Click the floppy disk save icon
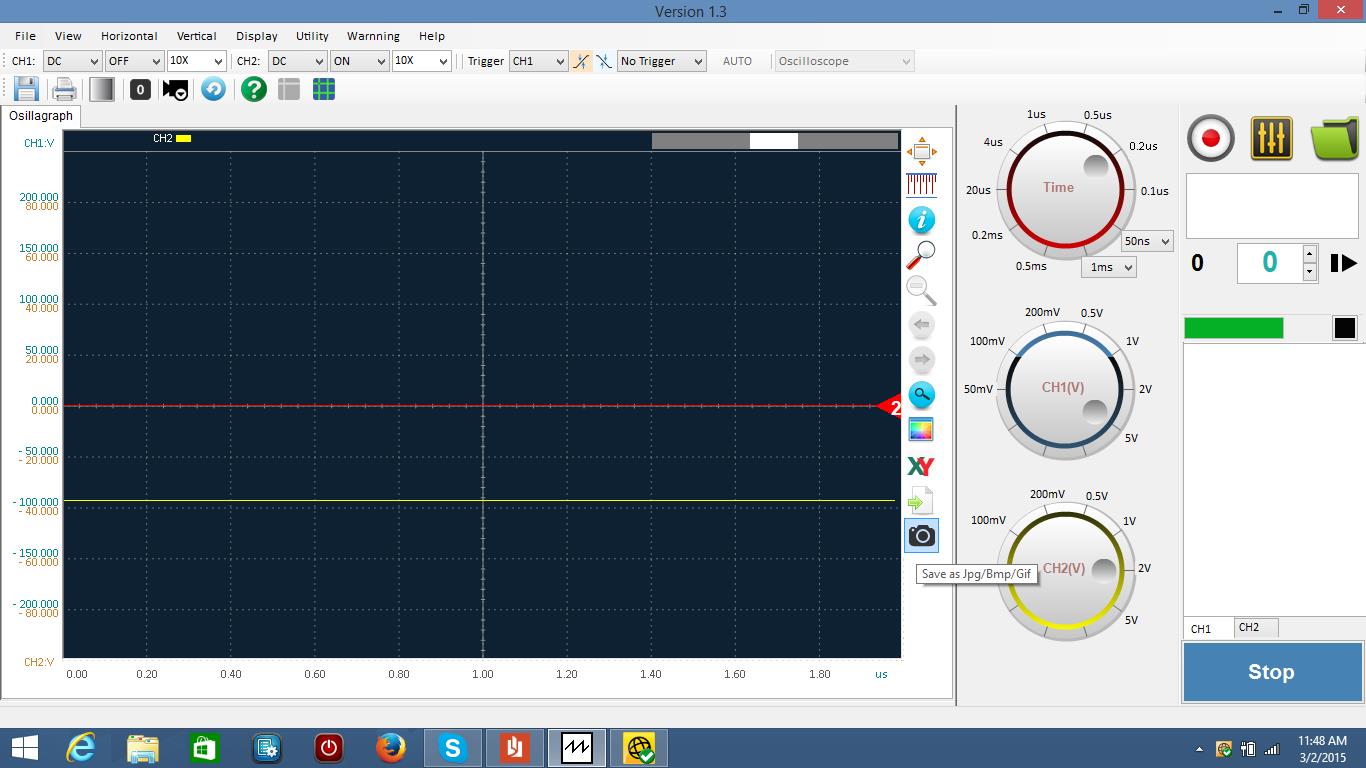 point(26,89)
